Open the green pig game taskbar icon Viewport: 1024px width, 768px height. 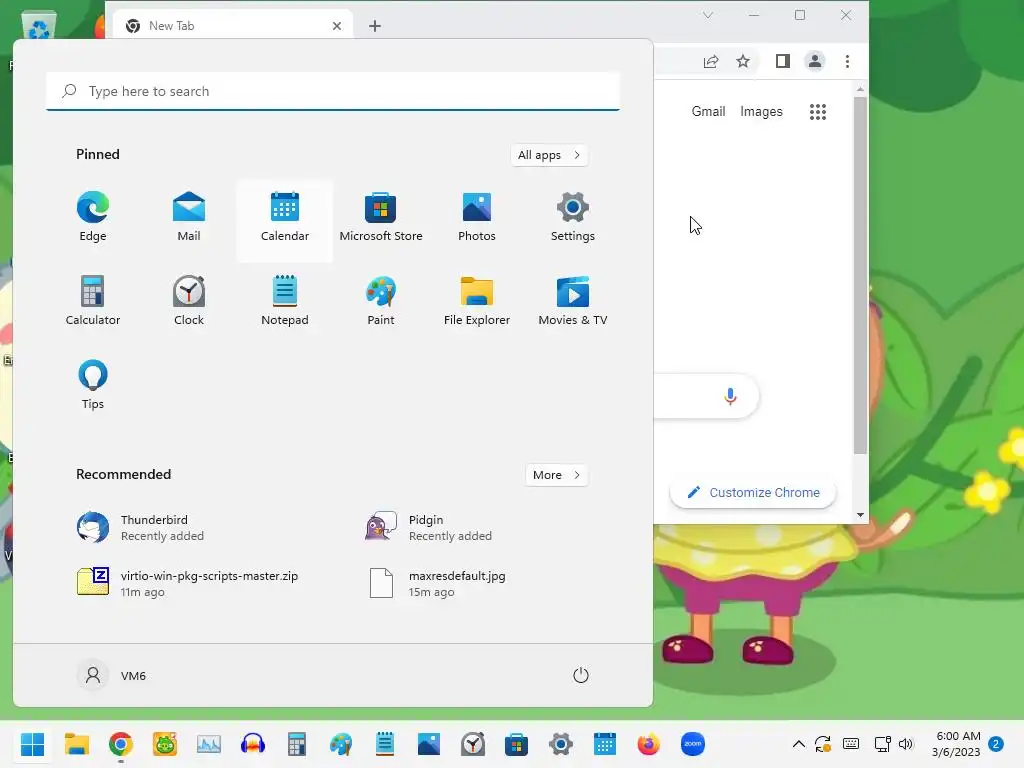(165, 744)
